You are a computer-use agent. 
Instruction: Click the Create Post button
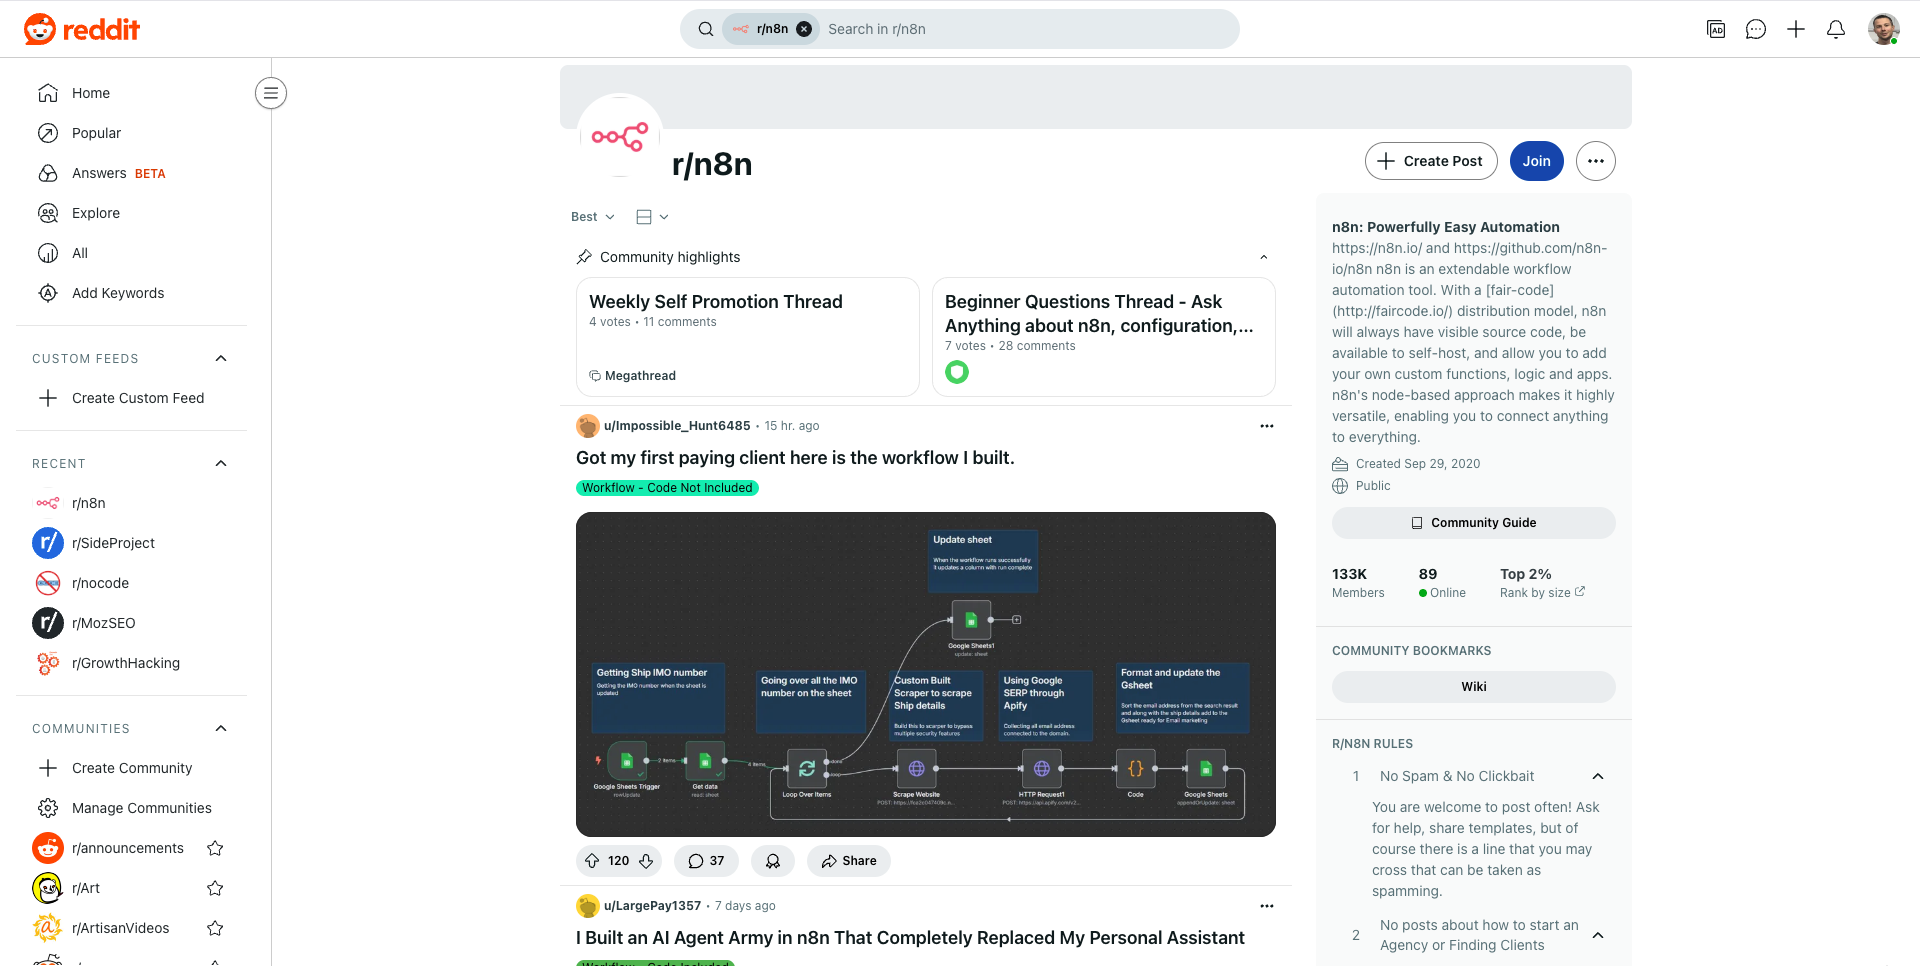(1431, 161)
